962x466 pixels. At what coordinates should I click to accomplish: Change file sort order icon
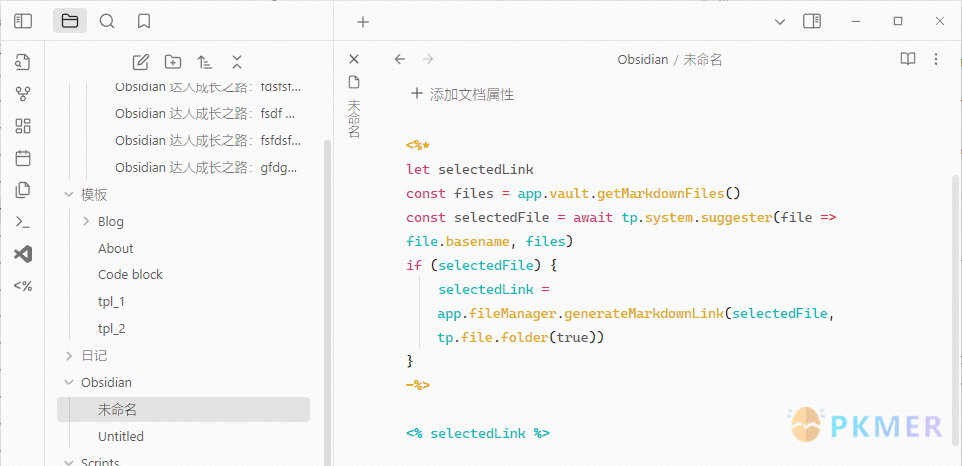205,61
